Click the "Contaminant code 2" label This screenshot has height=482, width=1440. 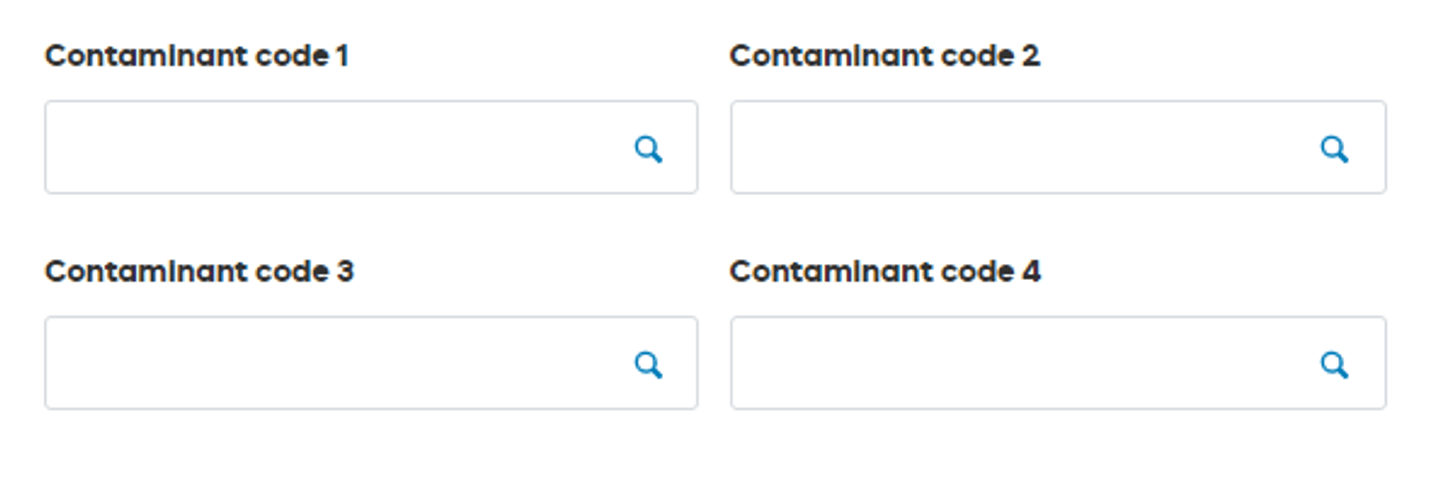pyautogui.click(x=885, y=56)
